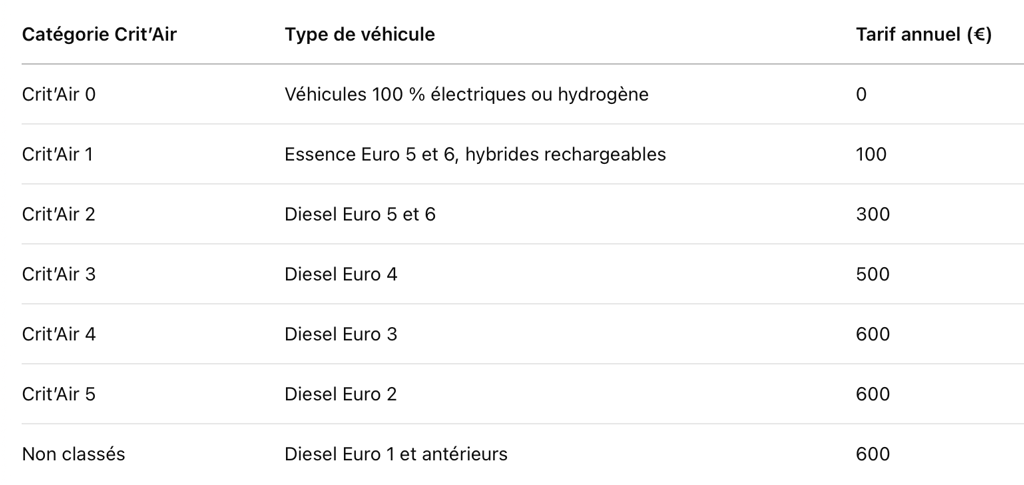The height and width of the screenshot is (485, 1024).
Task: Click the 300 tariff value
Action: 873,214
